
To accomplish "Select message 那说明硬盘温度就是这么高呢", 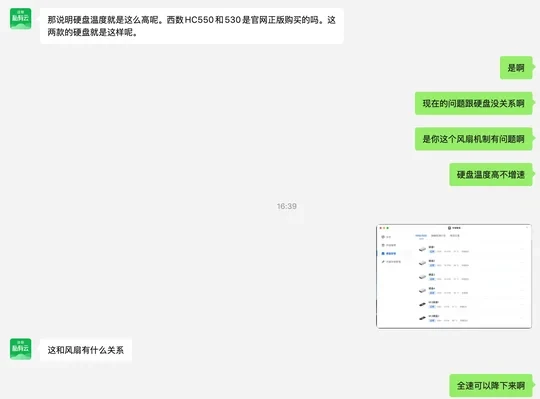I will tap(192, 26).
